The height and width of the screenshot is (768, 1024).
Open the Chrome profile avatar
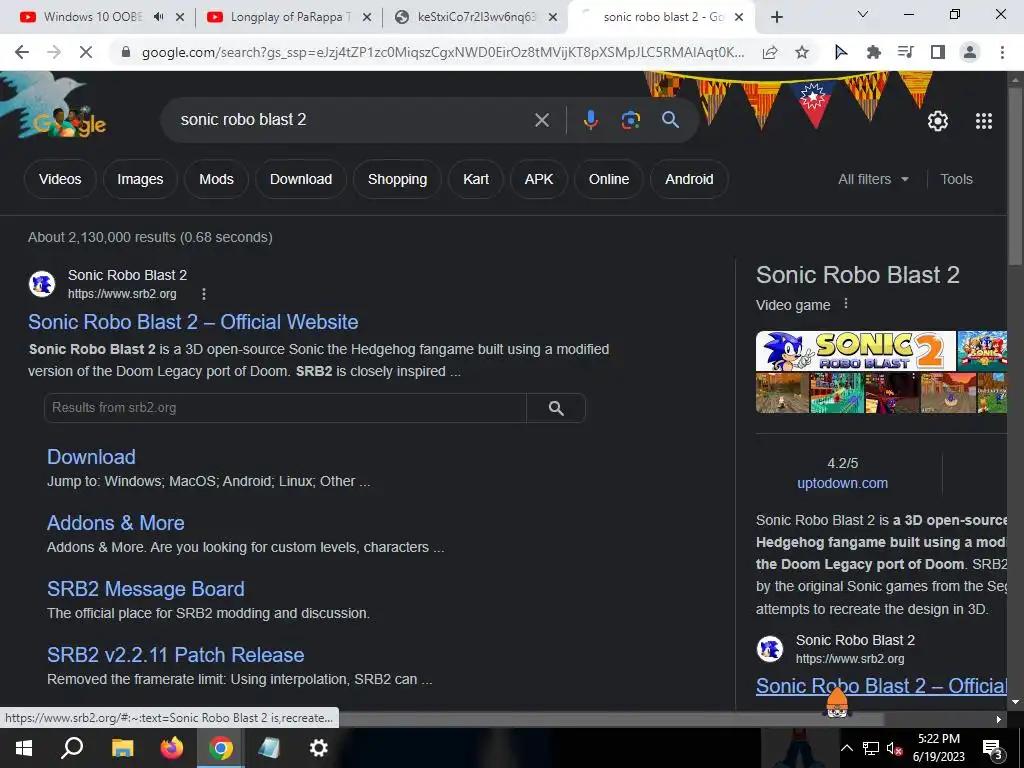click(x=970, y=52)
